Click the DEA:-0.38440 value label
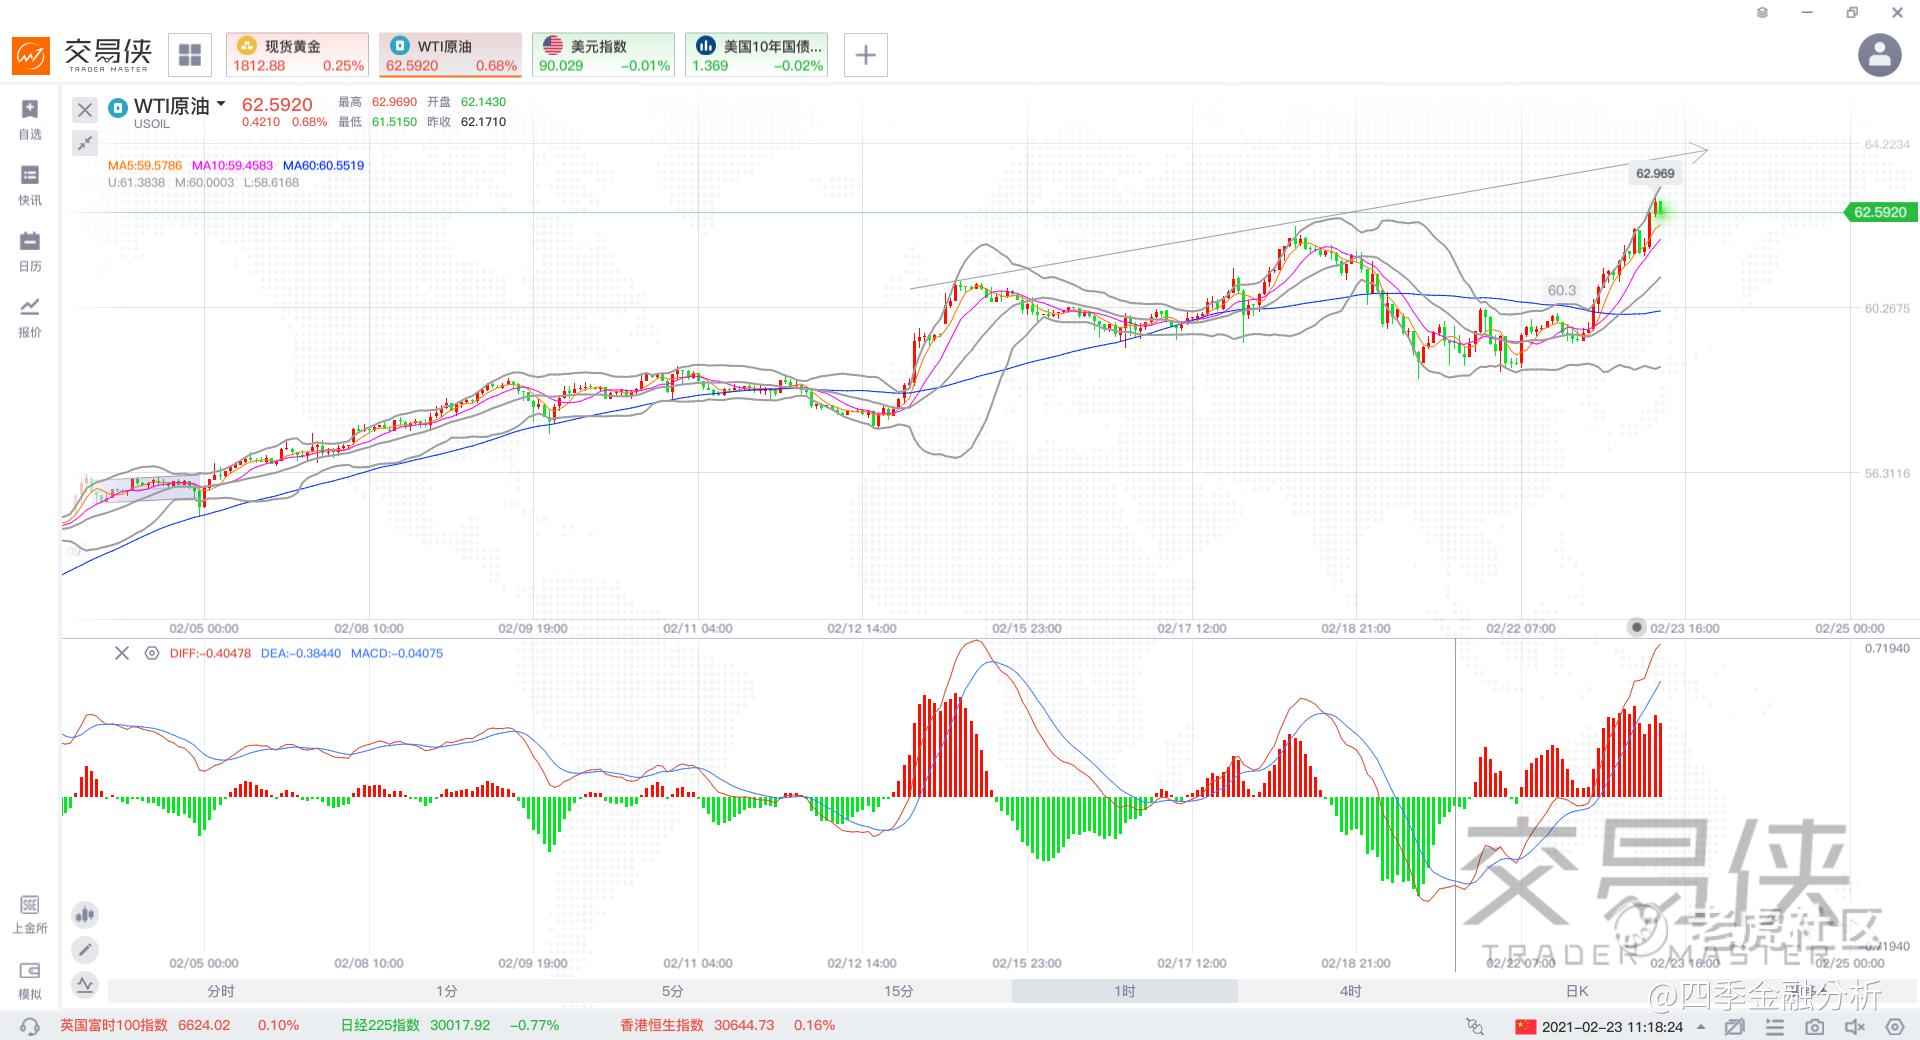The height and width of the screenshot is (1040, 1920). pyautogui.click(x=300, y=653)
